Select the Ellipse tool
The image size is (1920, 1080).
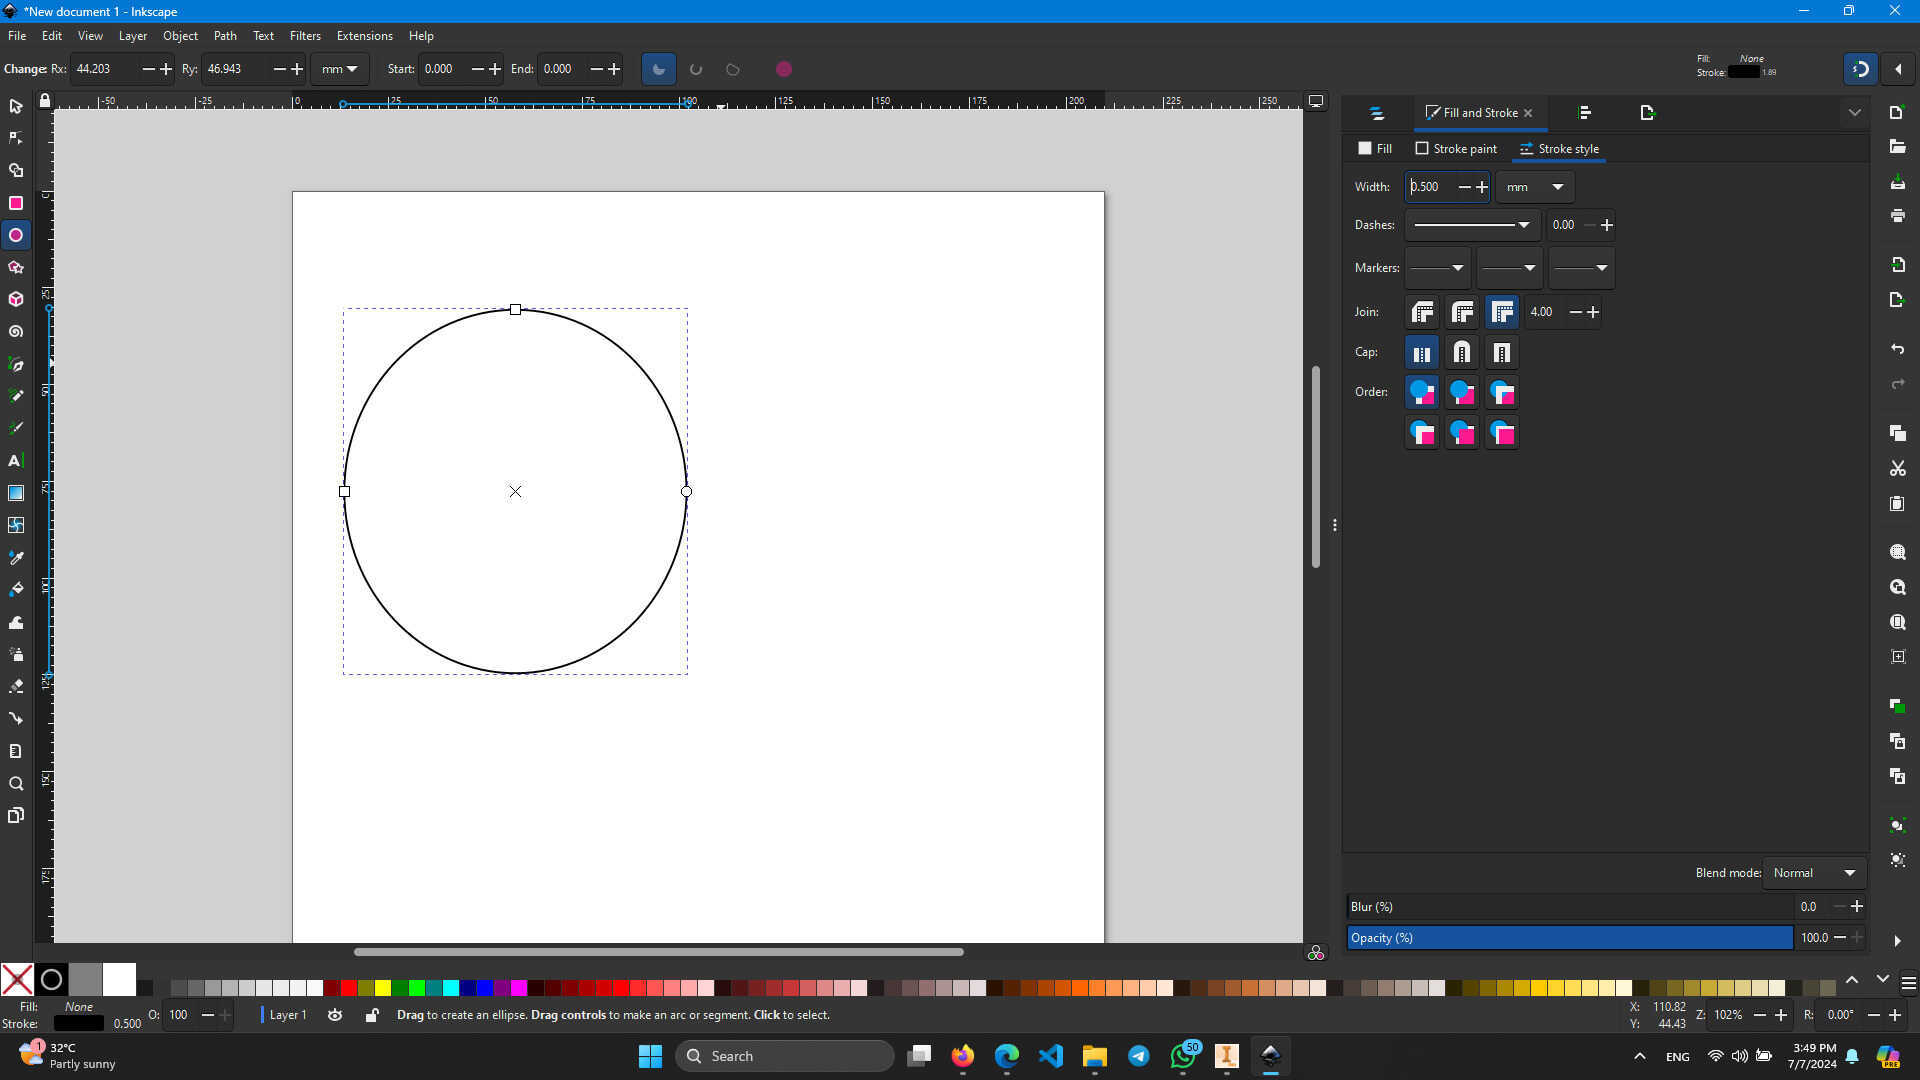coord(16,235)
